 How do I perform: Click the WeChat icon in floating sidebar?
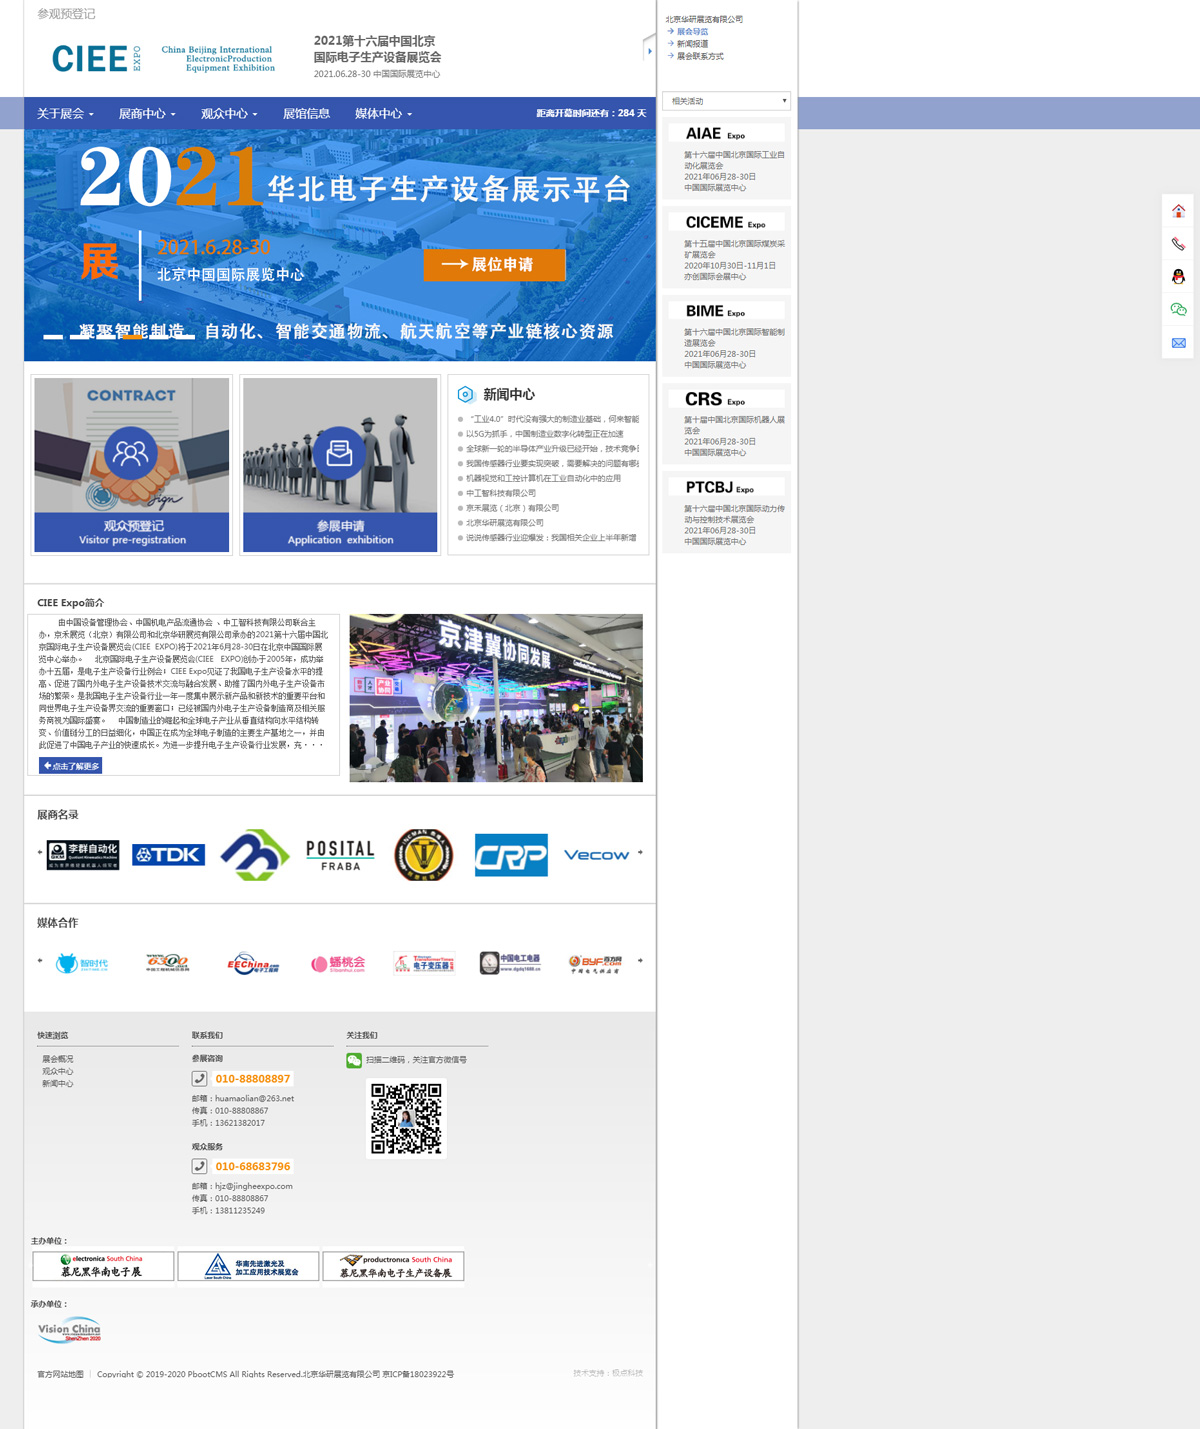point(1178,310)
